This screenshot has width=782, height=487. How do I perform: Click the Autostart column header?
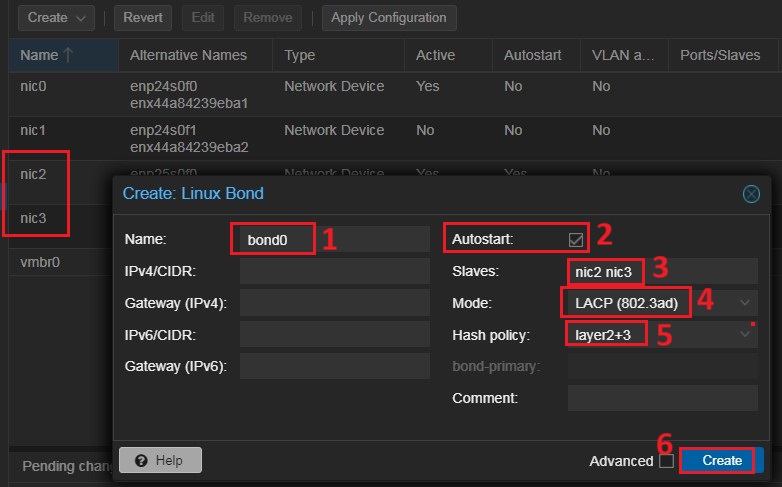[536, 55]
